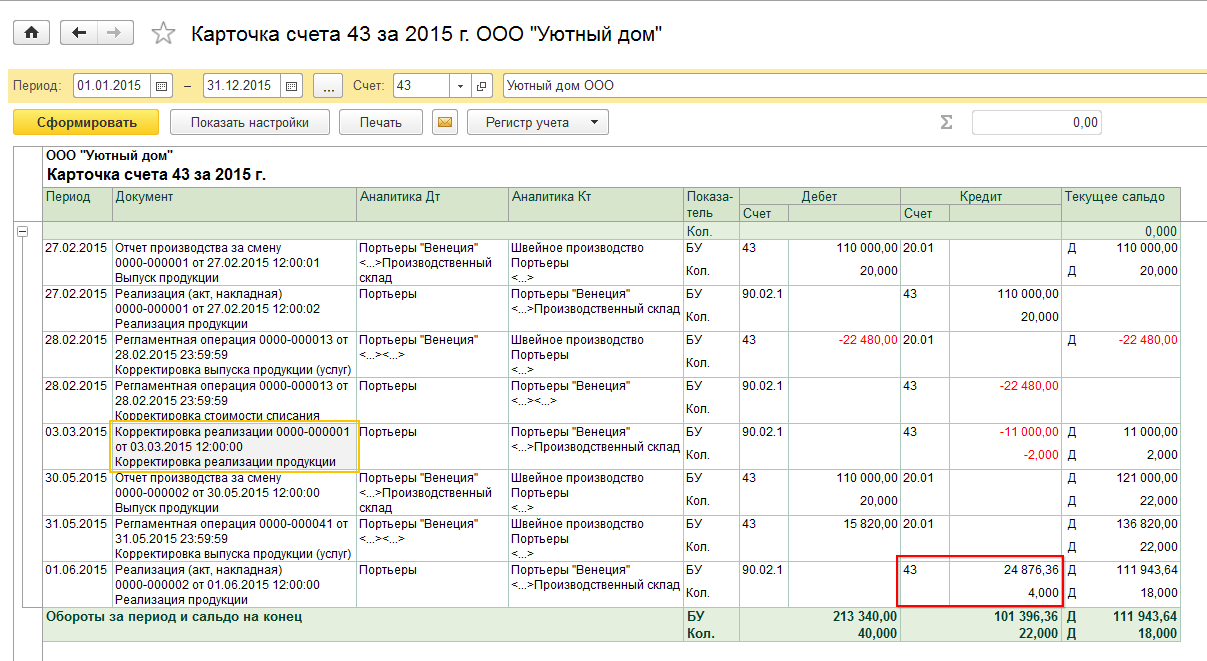Print the report with Печать button
This screenshot has height=661, width=1207.
click(381, 123)
